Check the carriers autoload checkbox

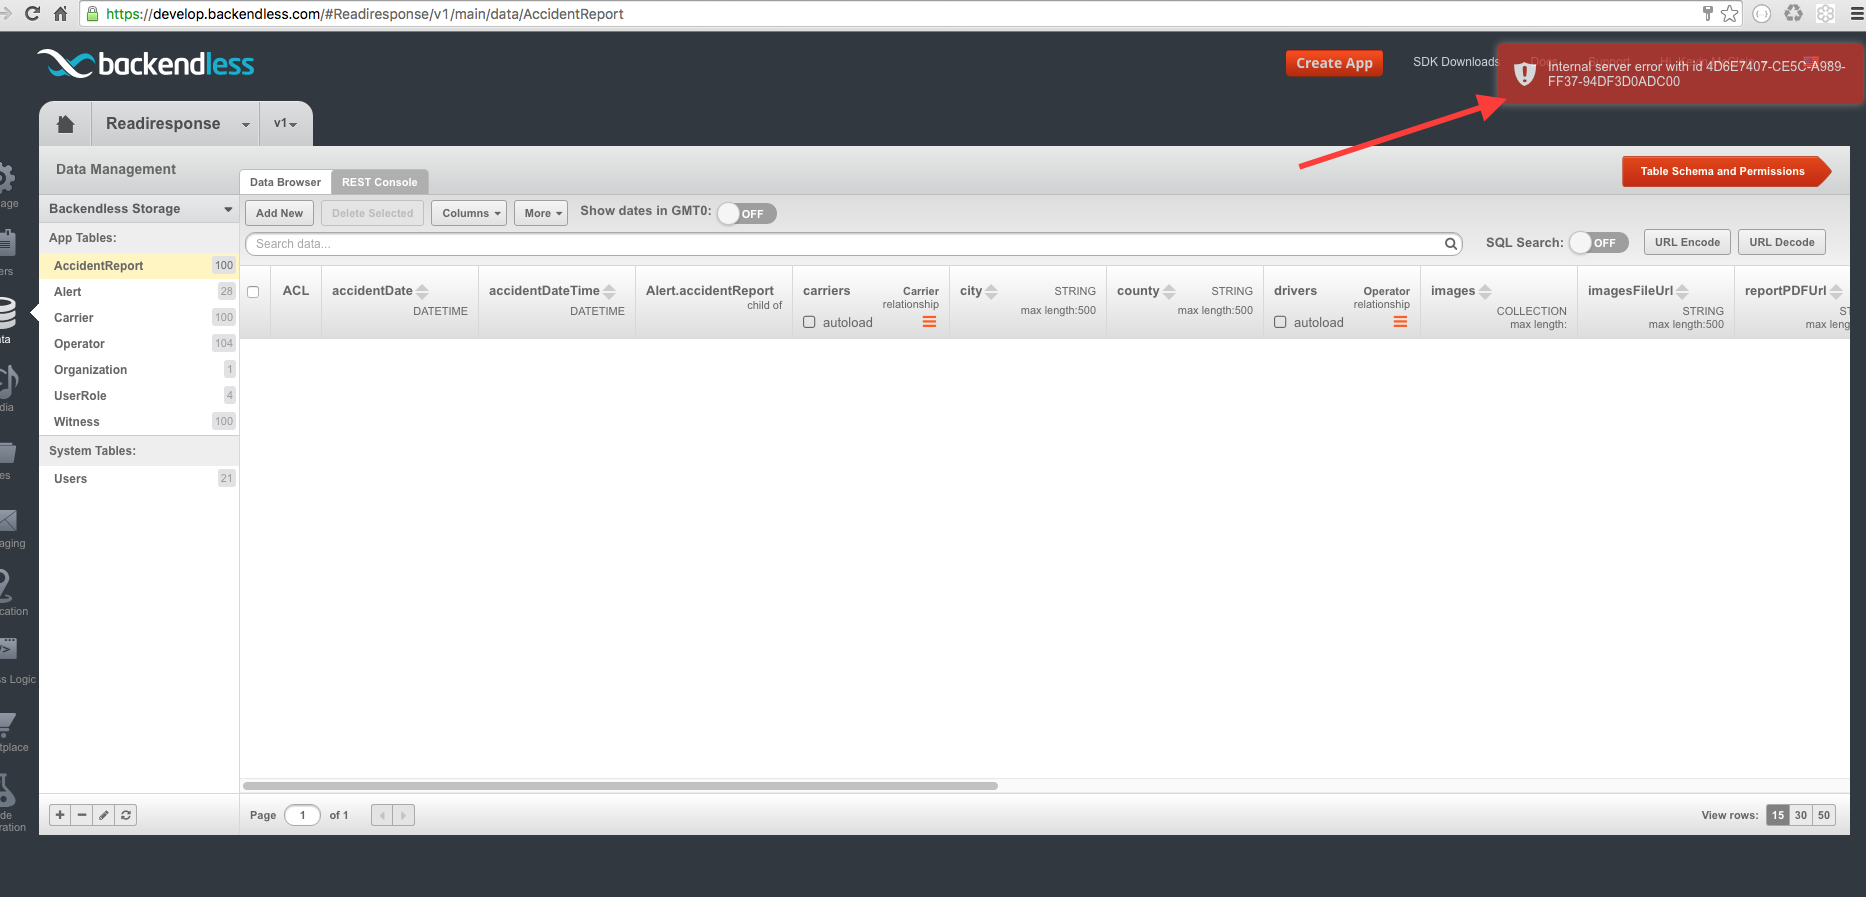pyautogui.click(x=809, y=322)
